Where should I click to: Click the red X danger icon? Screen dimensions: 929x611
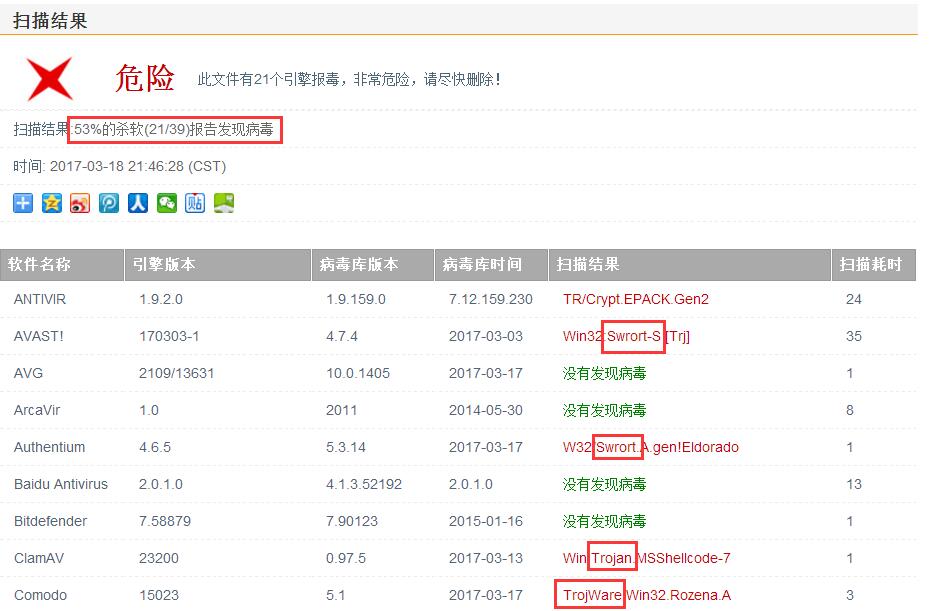pyautogui.click(x=50, y=79)
